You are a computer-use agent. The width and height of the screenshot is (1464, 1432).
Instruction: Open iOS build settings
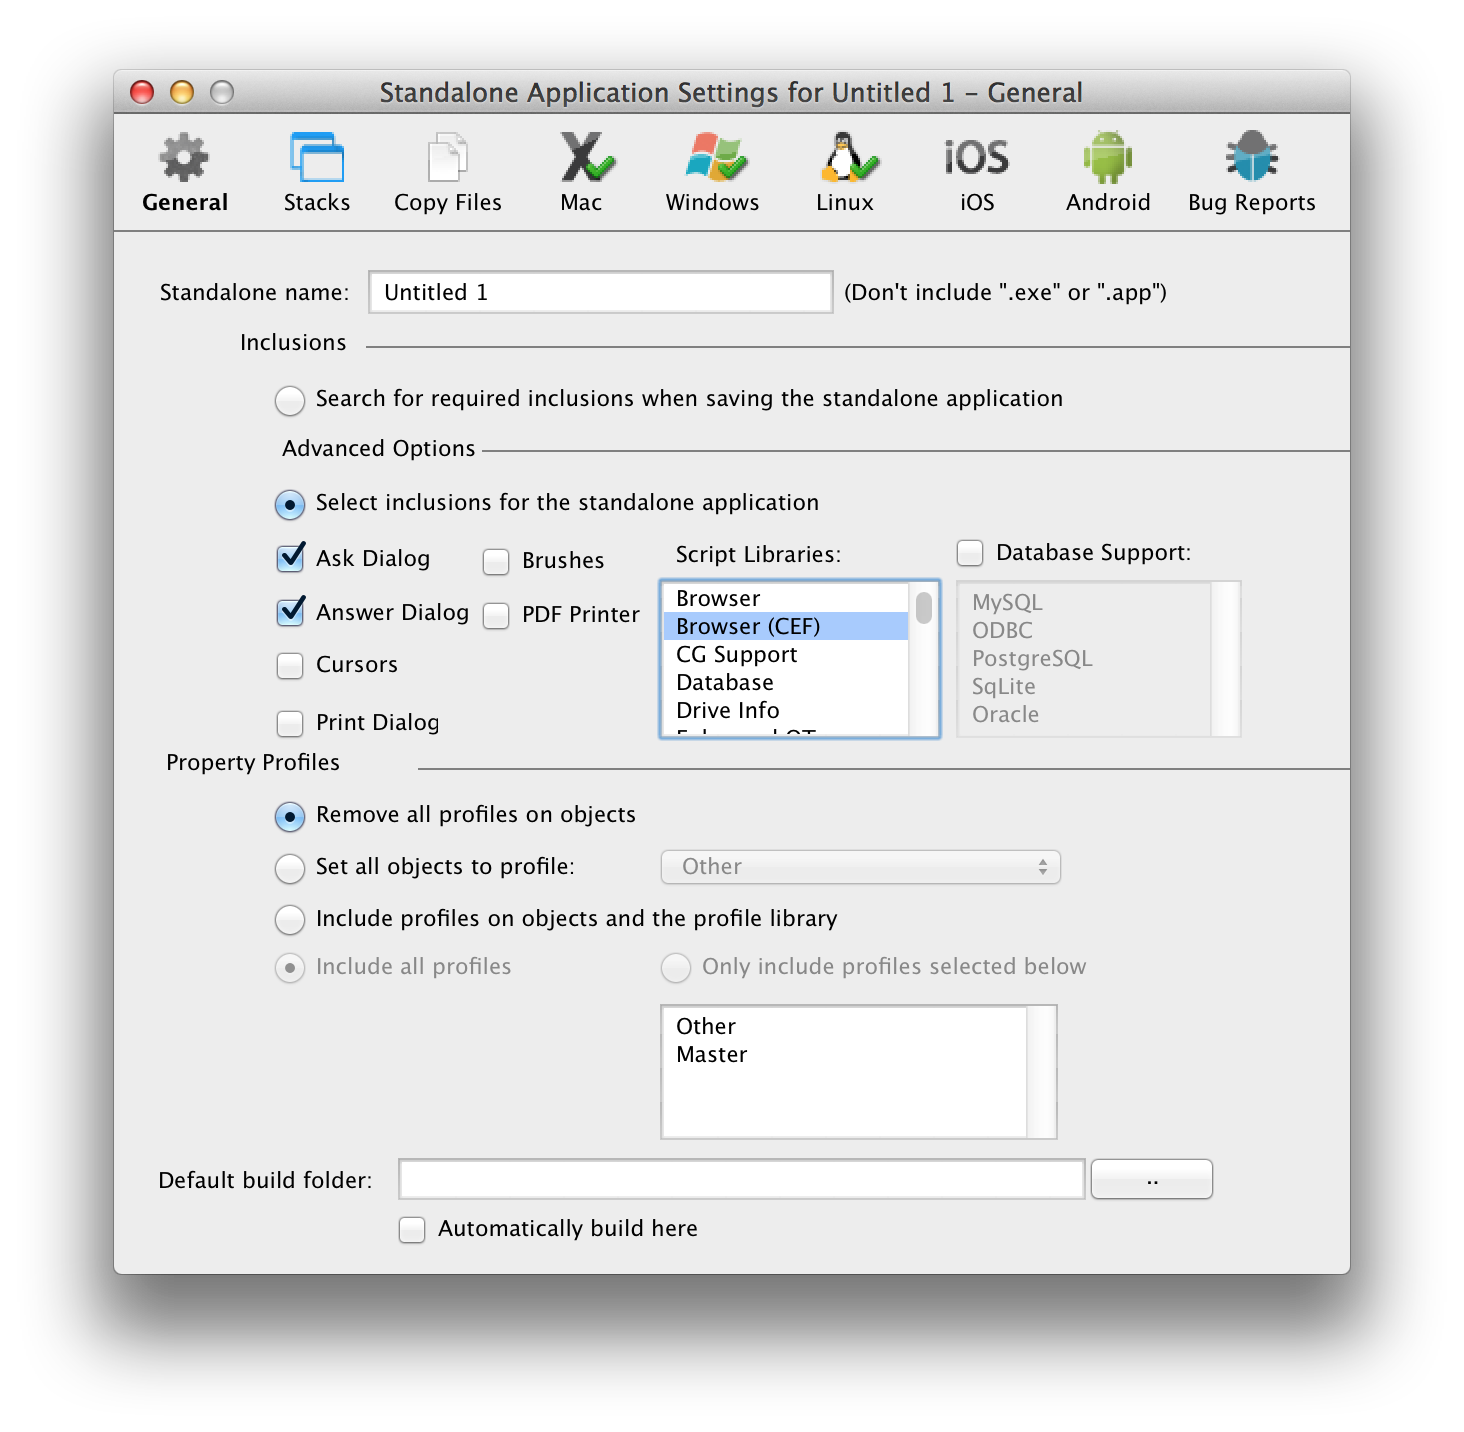pos(977,173)
